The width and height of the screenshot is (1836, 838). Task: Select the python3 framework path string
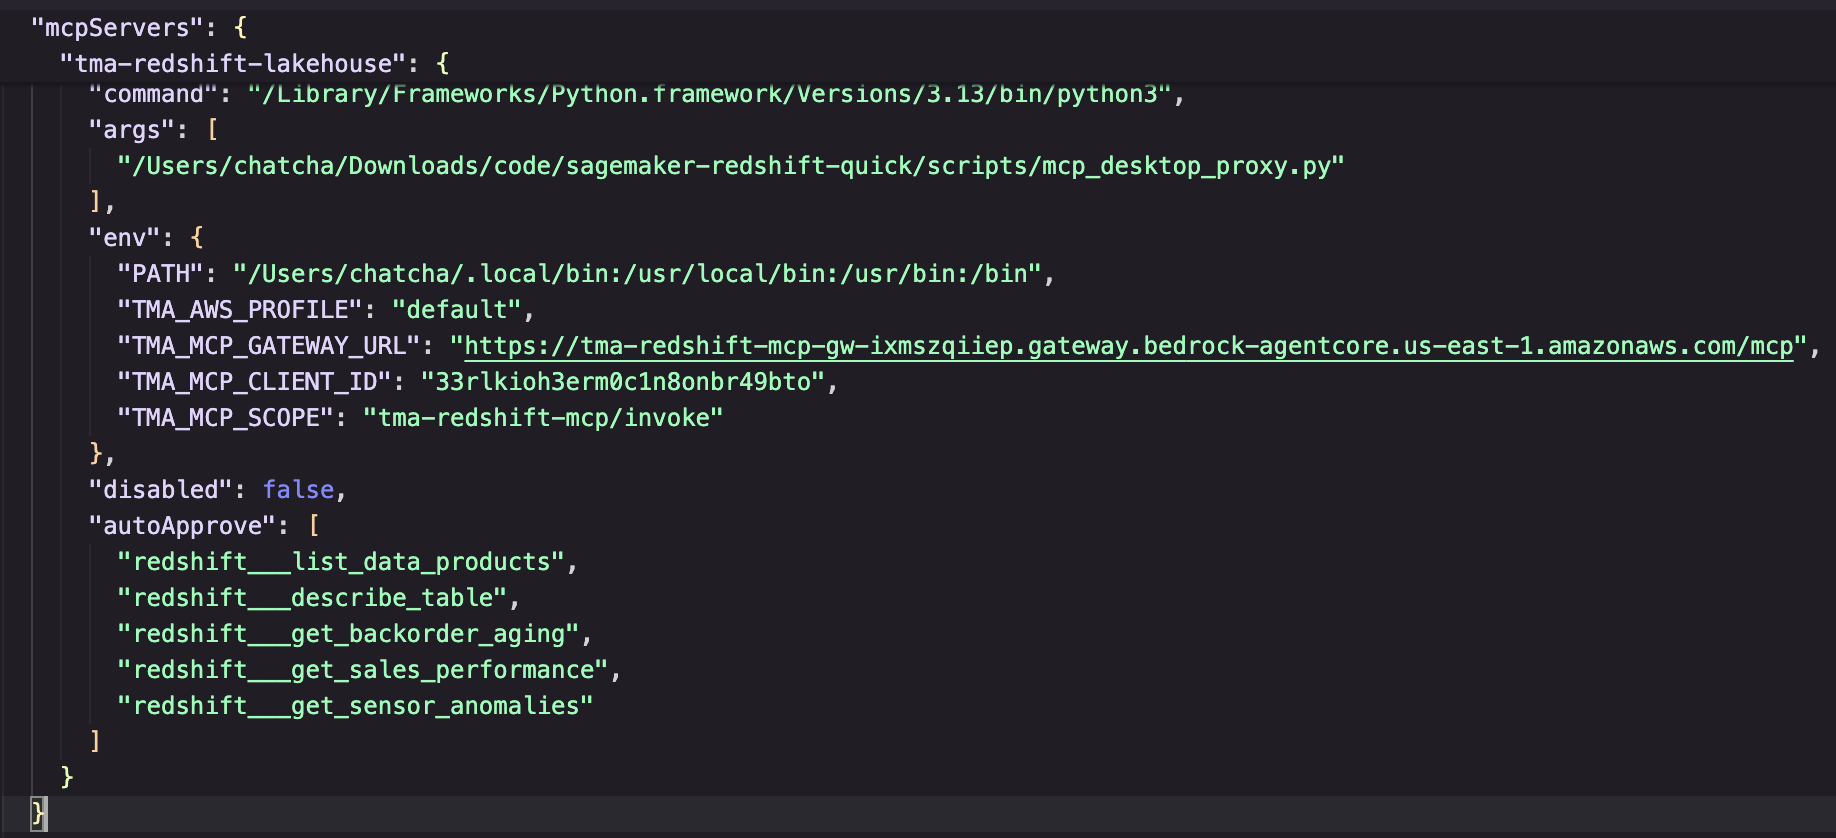click(x=709, y=95)
